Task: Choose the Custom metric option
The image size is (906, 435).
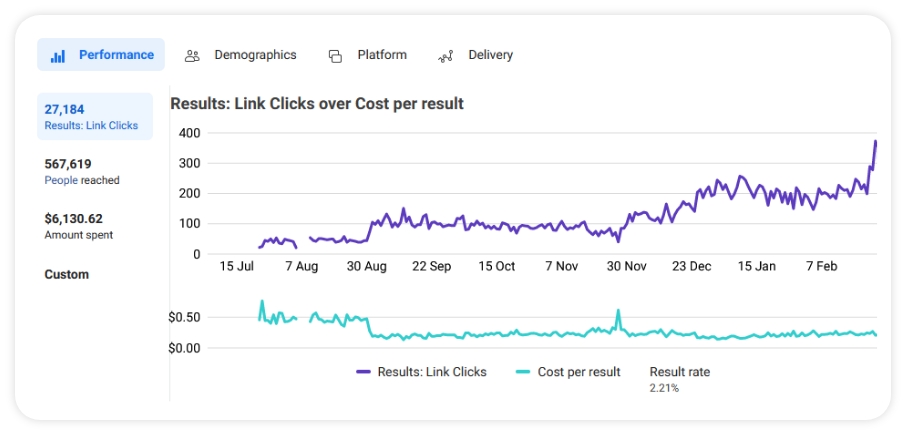Action: click(67, 274)
